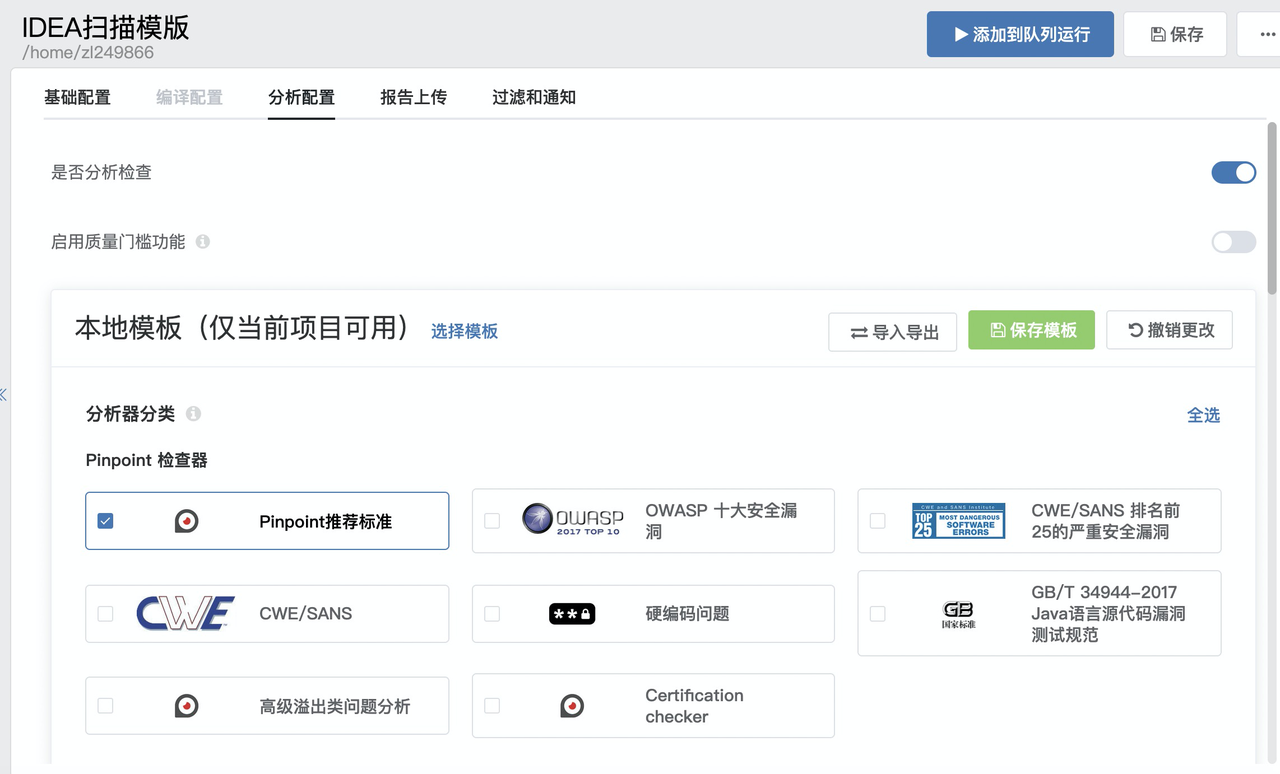Viewport: 1280px width, 774px height.
Task: Click the Certification checker Pinpoint icon
Action: [x=572, y=706]
